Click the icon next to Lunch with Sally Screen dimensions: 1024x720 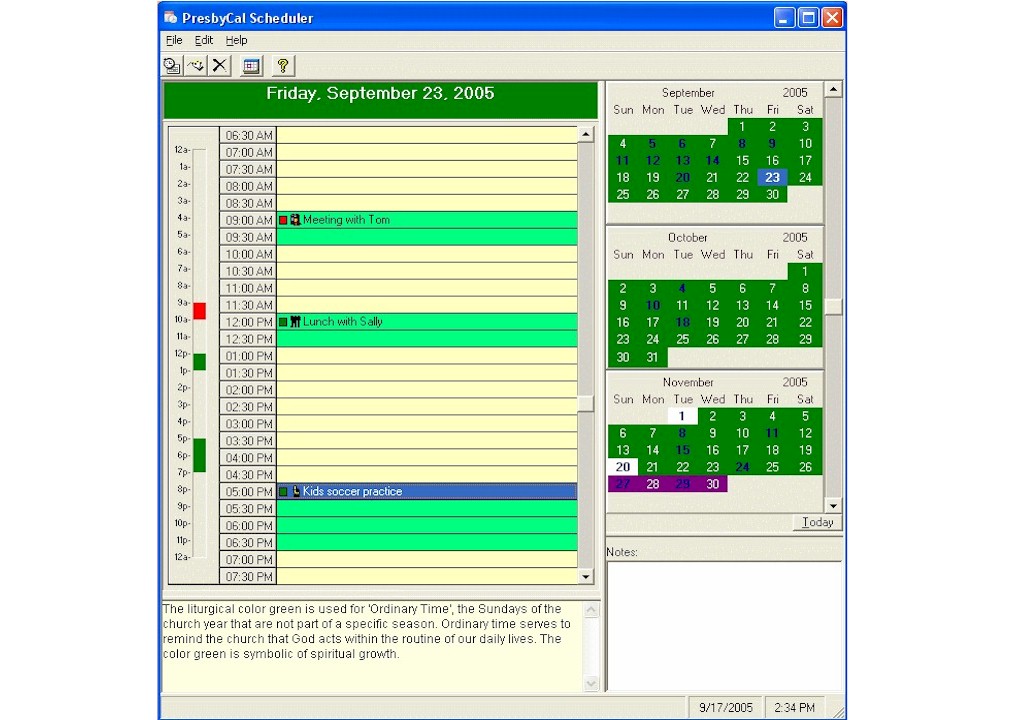pos(296,321)
